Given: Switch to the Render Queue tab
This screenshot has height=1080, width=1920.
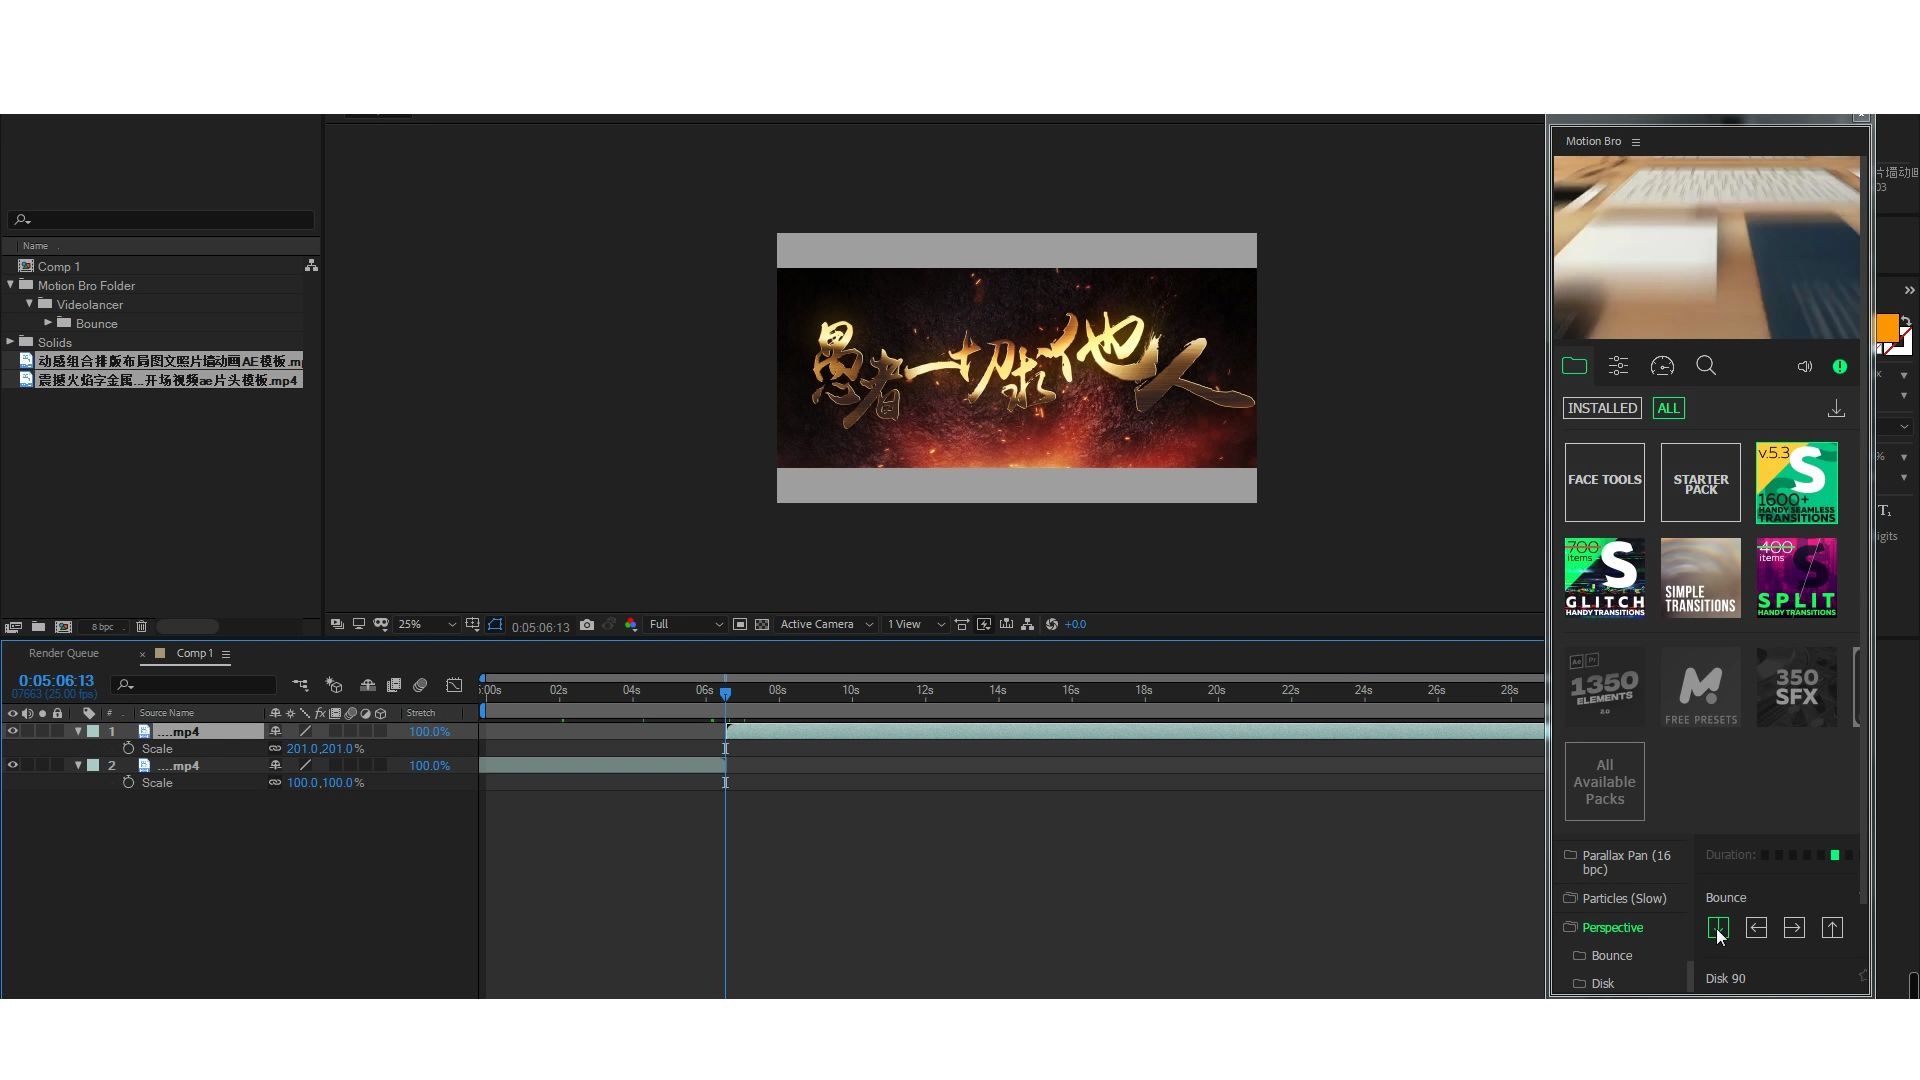Looking at the screenshot, I should coord(65,653).
